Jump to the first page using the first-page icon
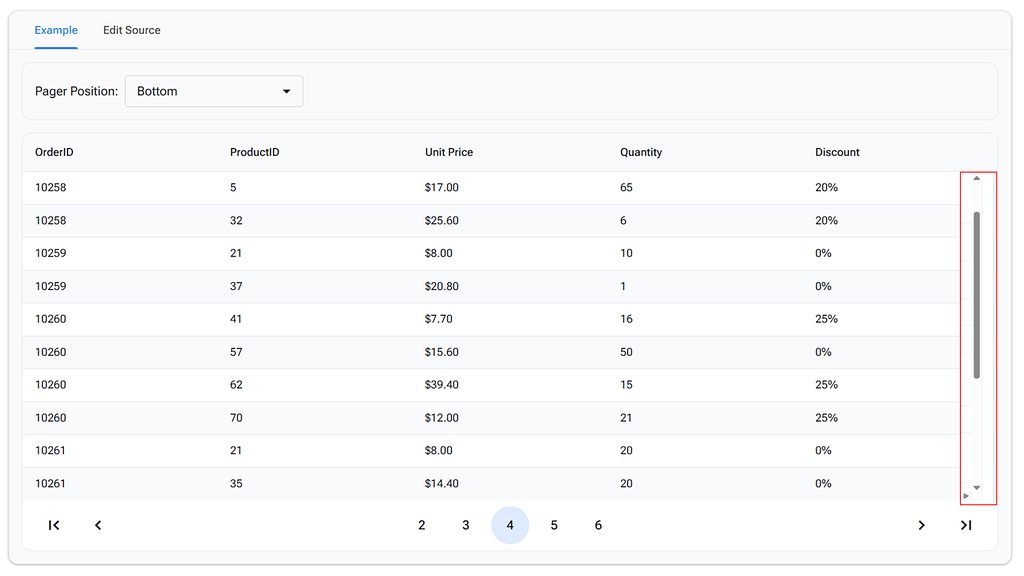Image resolution: width=1024 pixels, height=576 pixels. point(53,525)
